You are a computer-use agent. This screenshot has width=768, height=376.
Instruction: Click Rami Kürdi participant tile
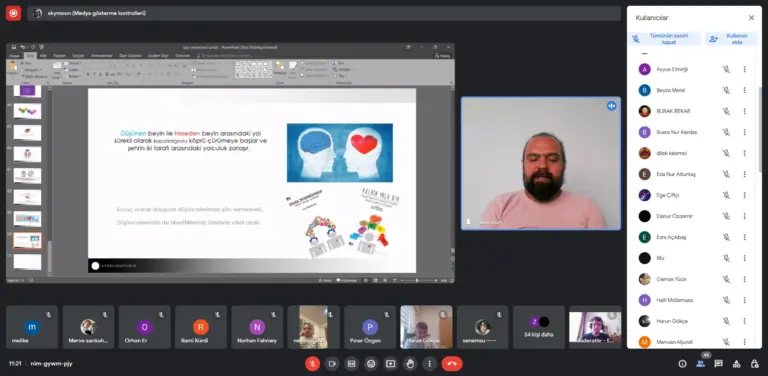point(201,327)
